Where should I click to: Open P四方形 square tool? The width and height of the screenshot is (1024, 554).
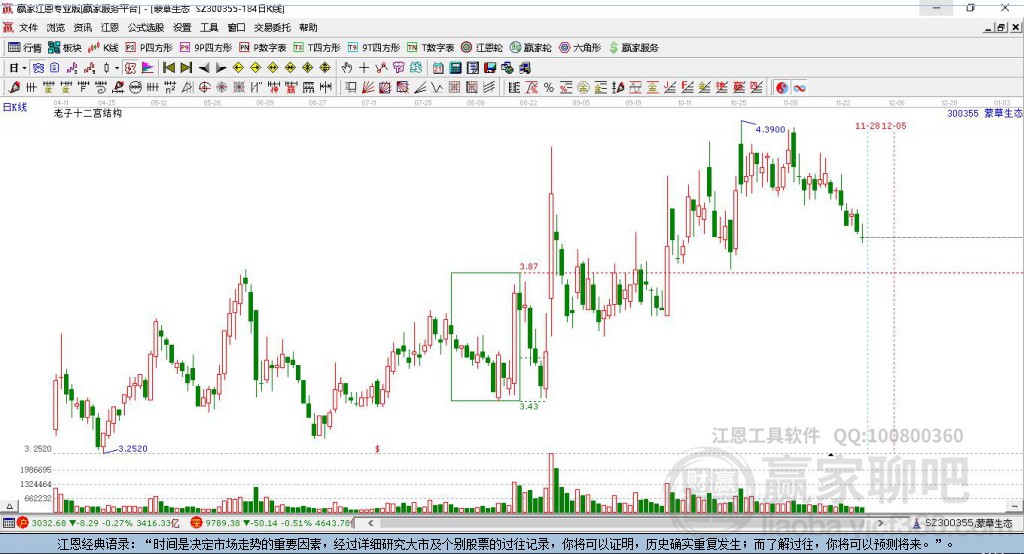[149, 48]
